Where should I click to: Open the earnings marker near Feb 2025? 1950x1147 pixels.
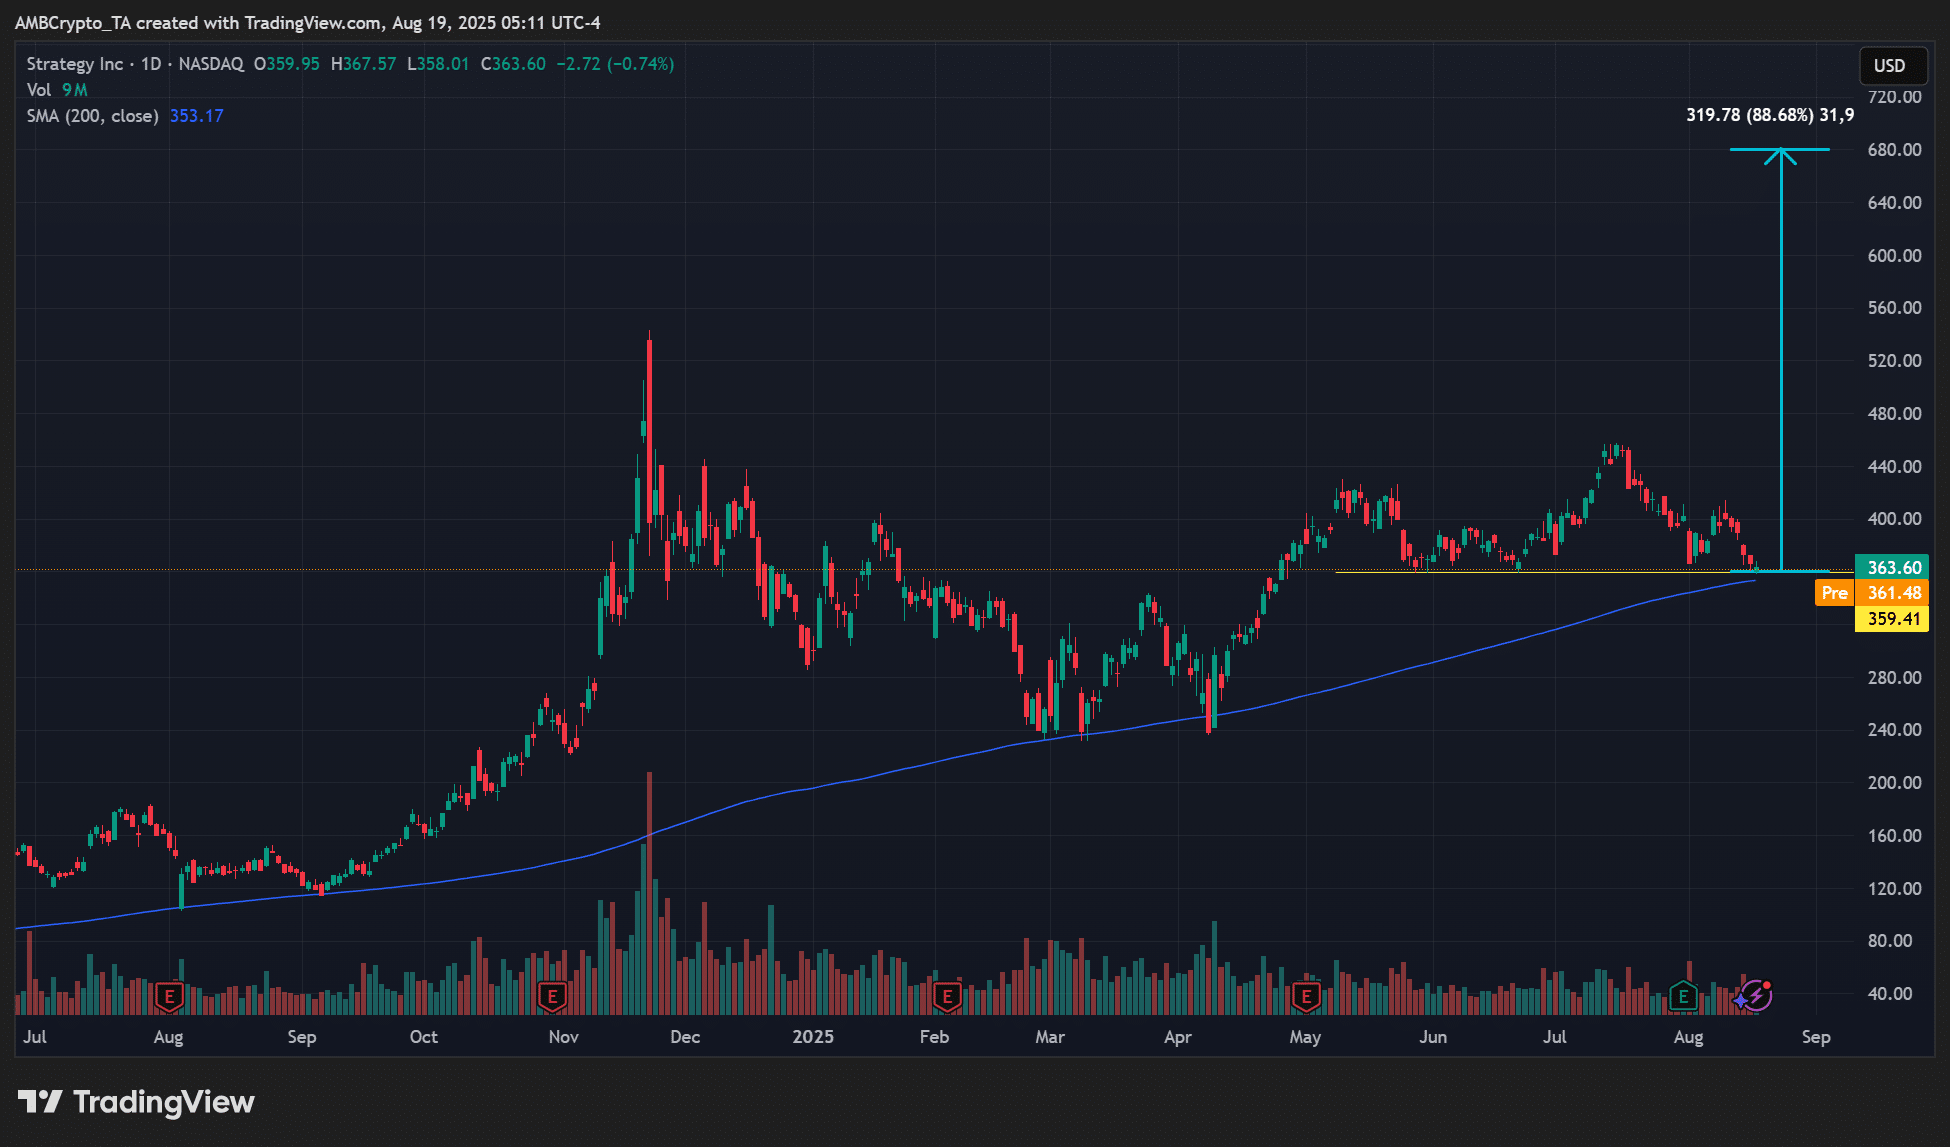tap(947, 996)
